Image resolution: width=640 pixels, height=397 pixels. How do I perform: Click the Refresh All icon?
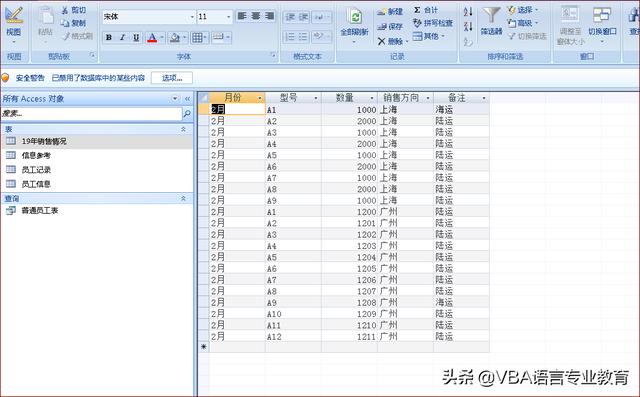tap(355, 17)
